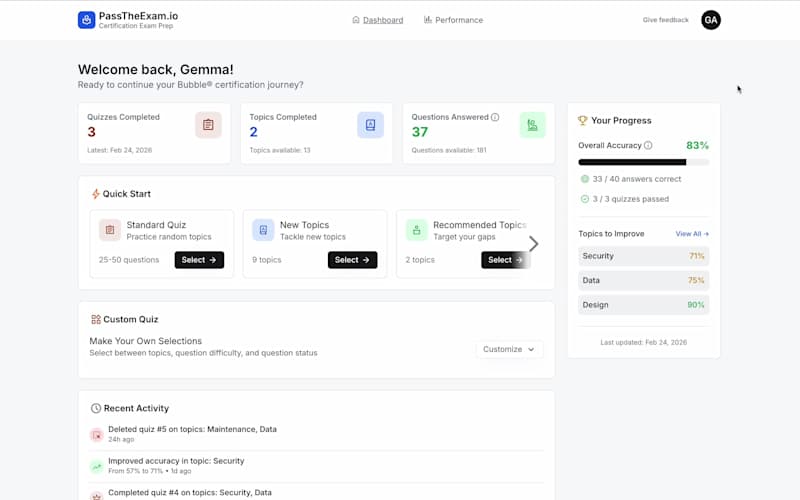800x500 pixels.
Task: Click the Topics Completed book icon
Action: tap(370, 125)
